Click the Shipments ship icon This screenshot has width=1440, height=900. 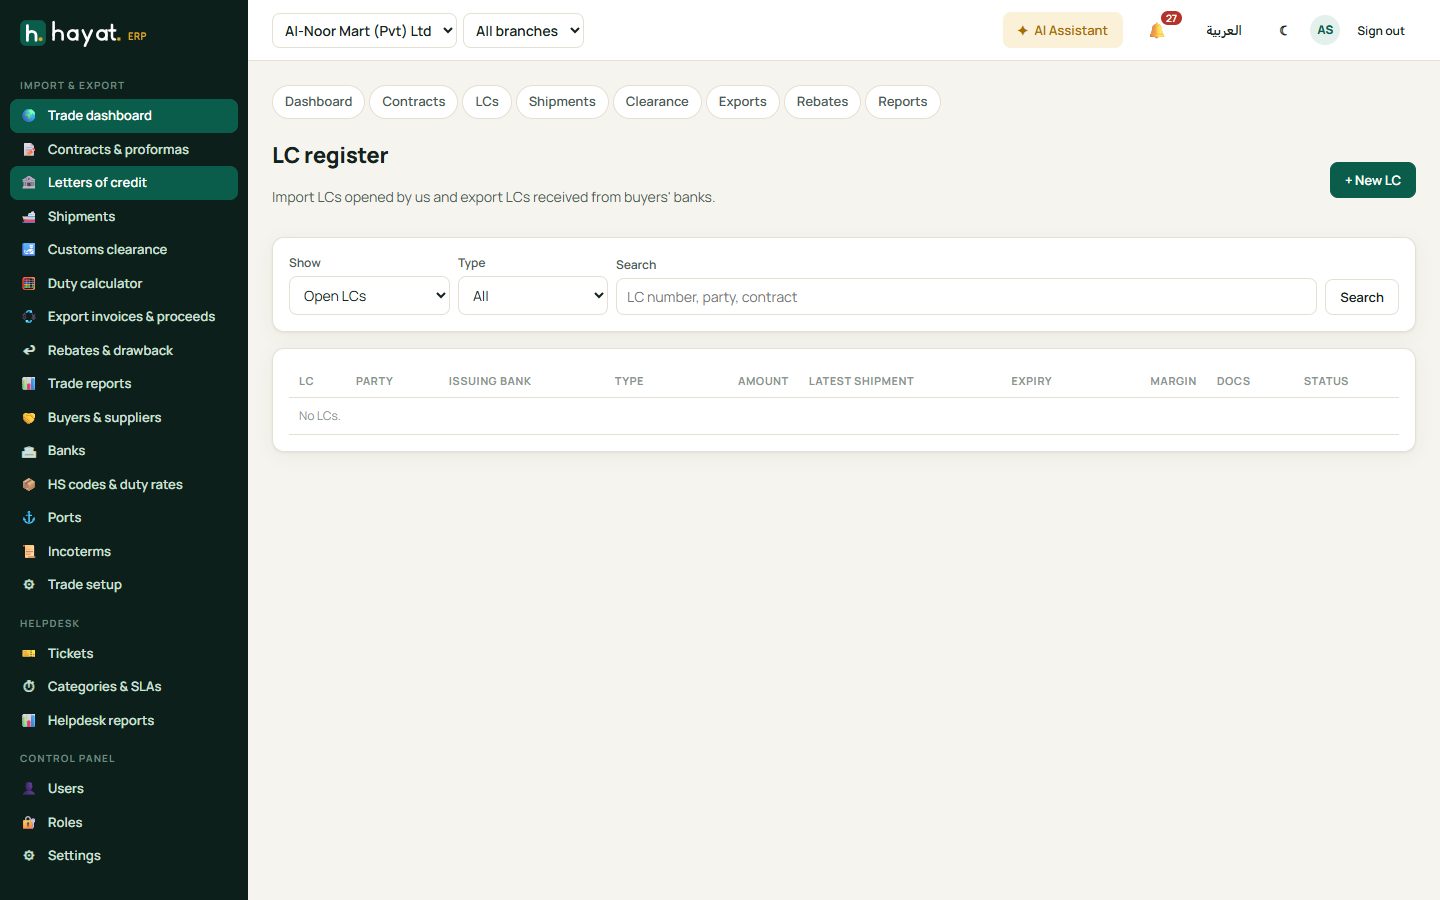coord(29,217)
